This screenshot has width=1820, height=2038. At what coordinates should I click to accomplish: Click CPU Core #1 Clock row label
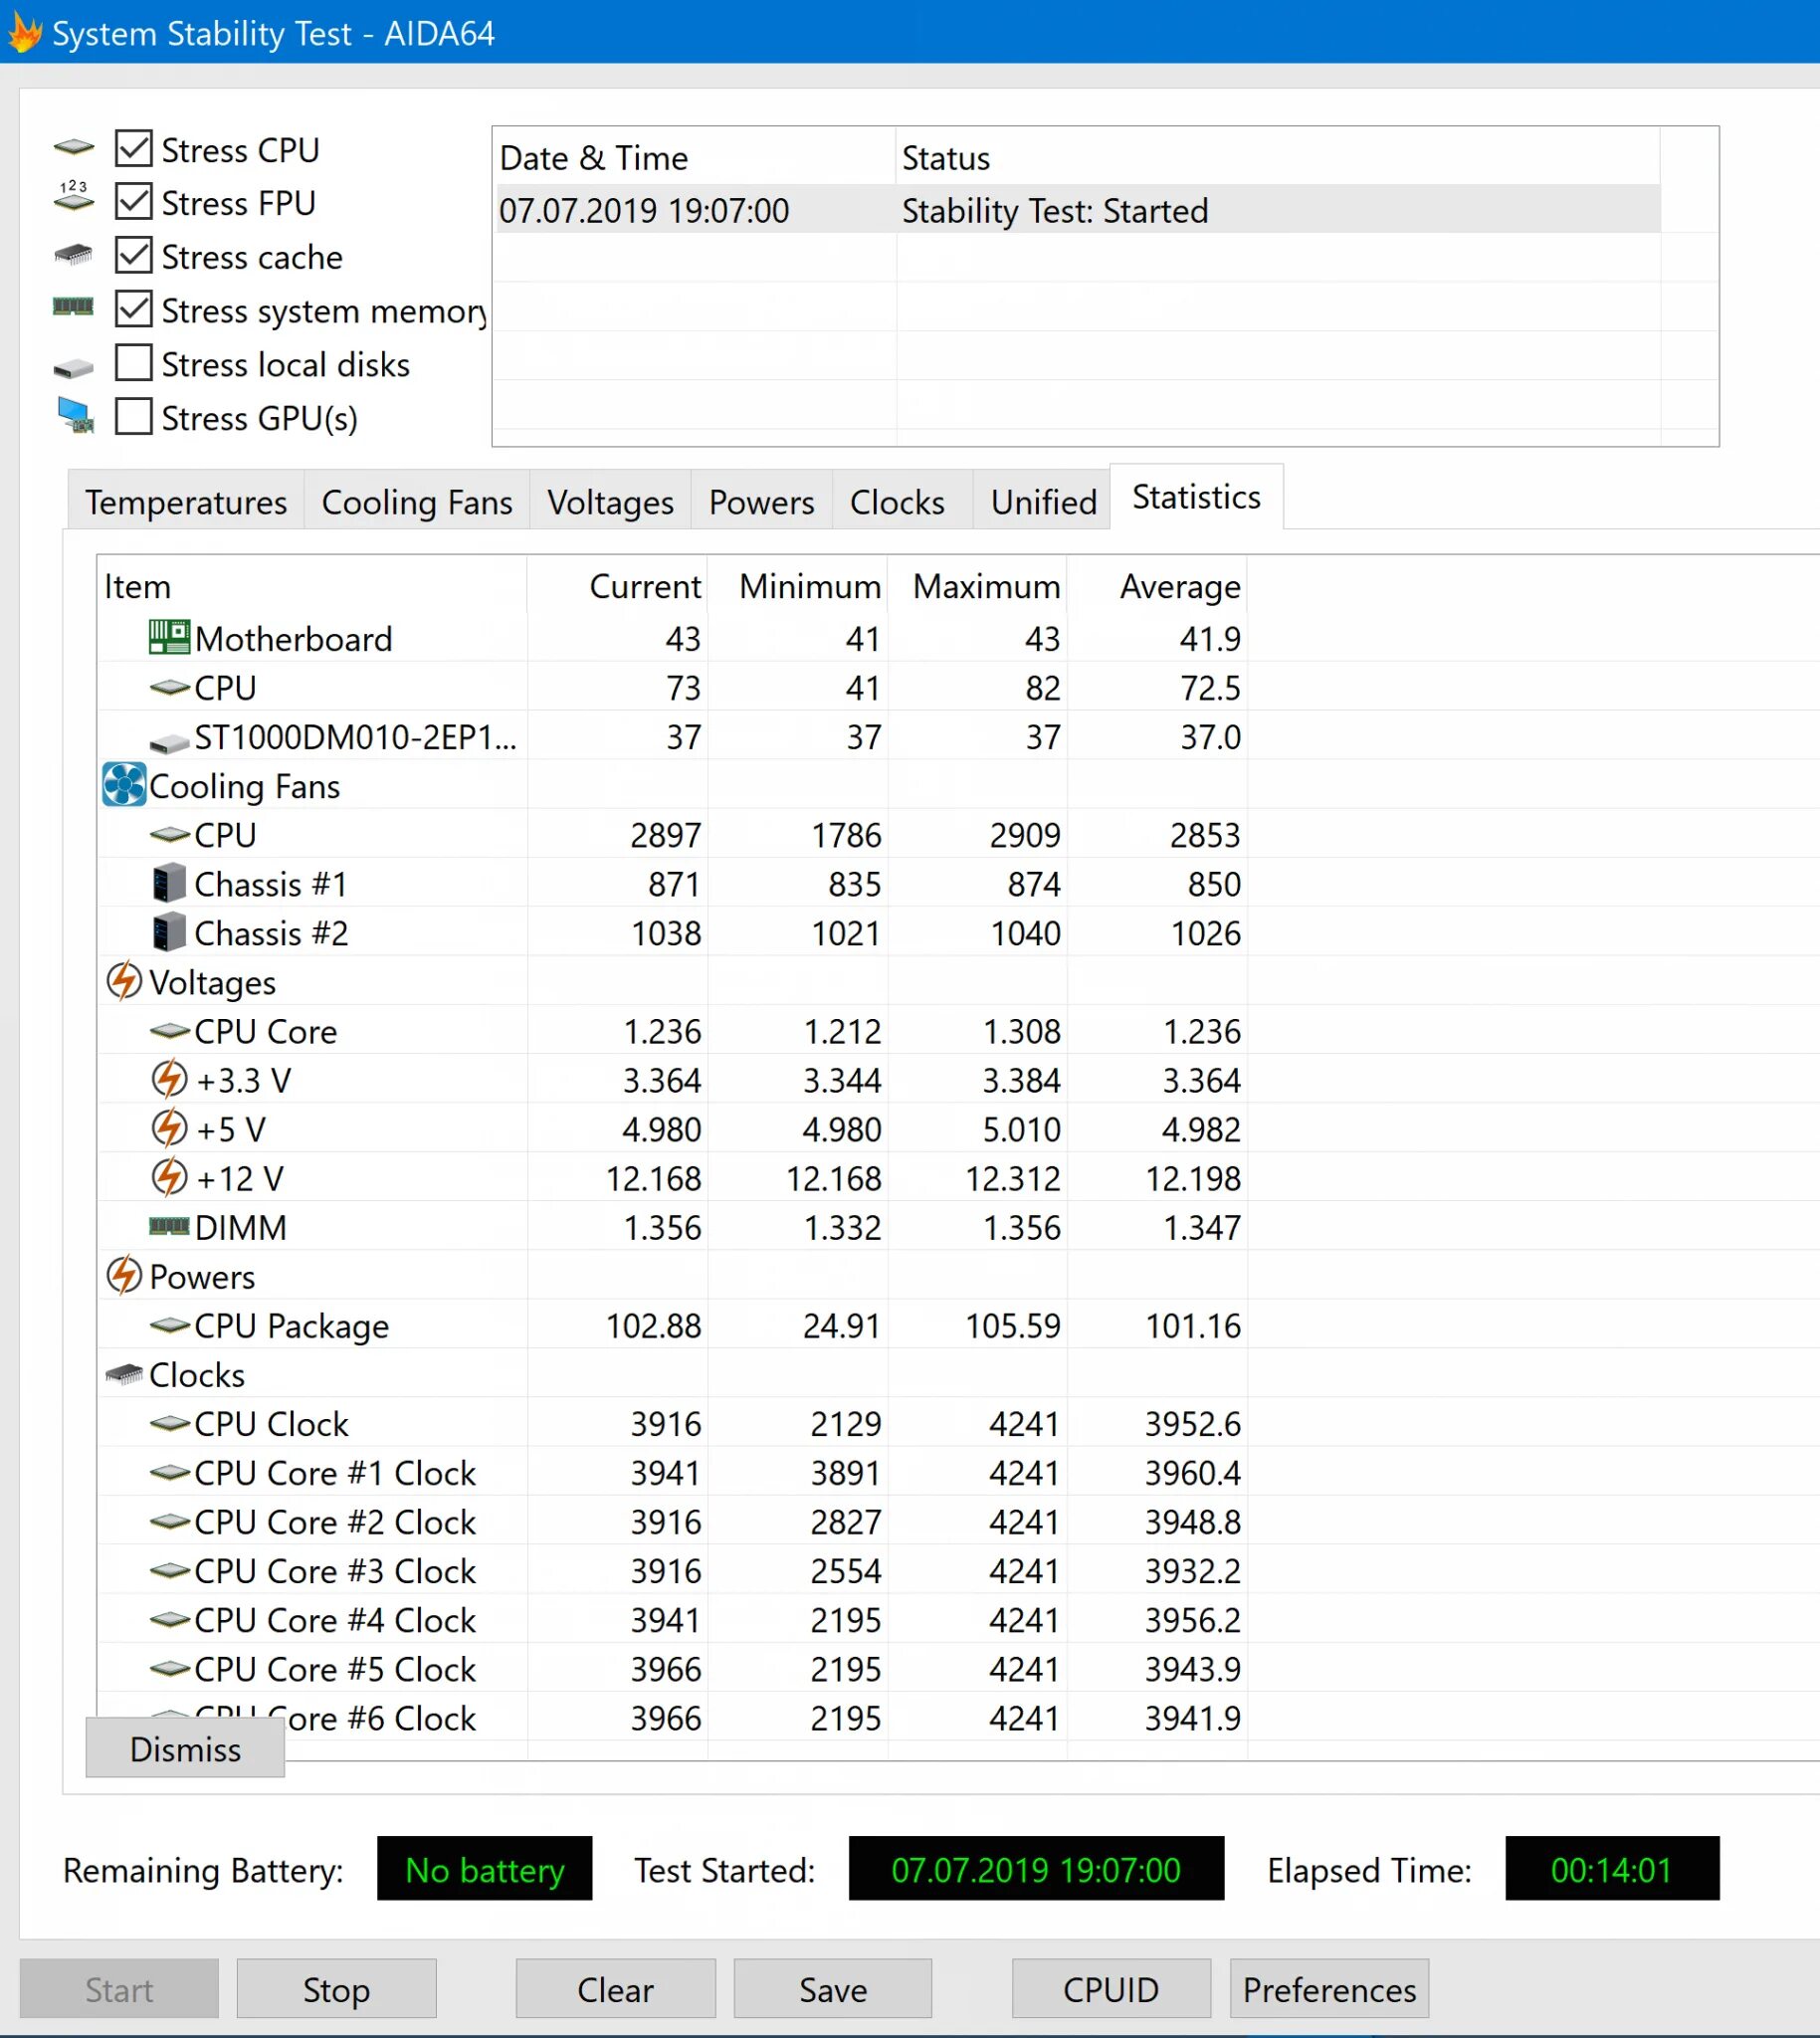point(335,1472)
